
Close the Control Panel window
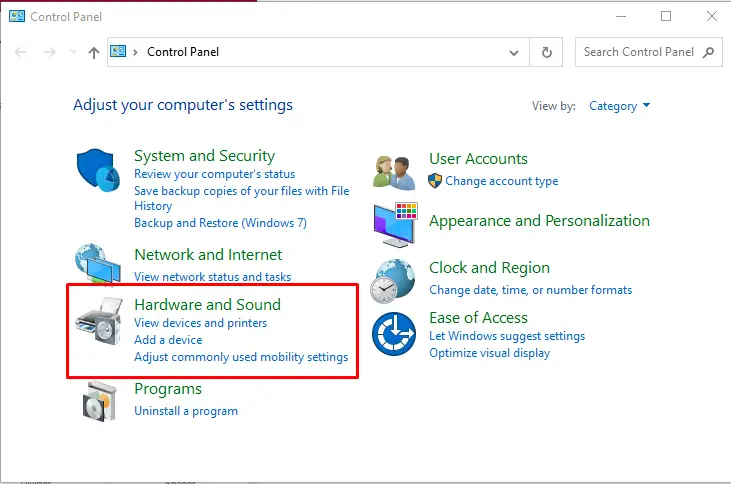(x=711, y=17)
